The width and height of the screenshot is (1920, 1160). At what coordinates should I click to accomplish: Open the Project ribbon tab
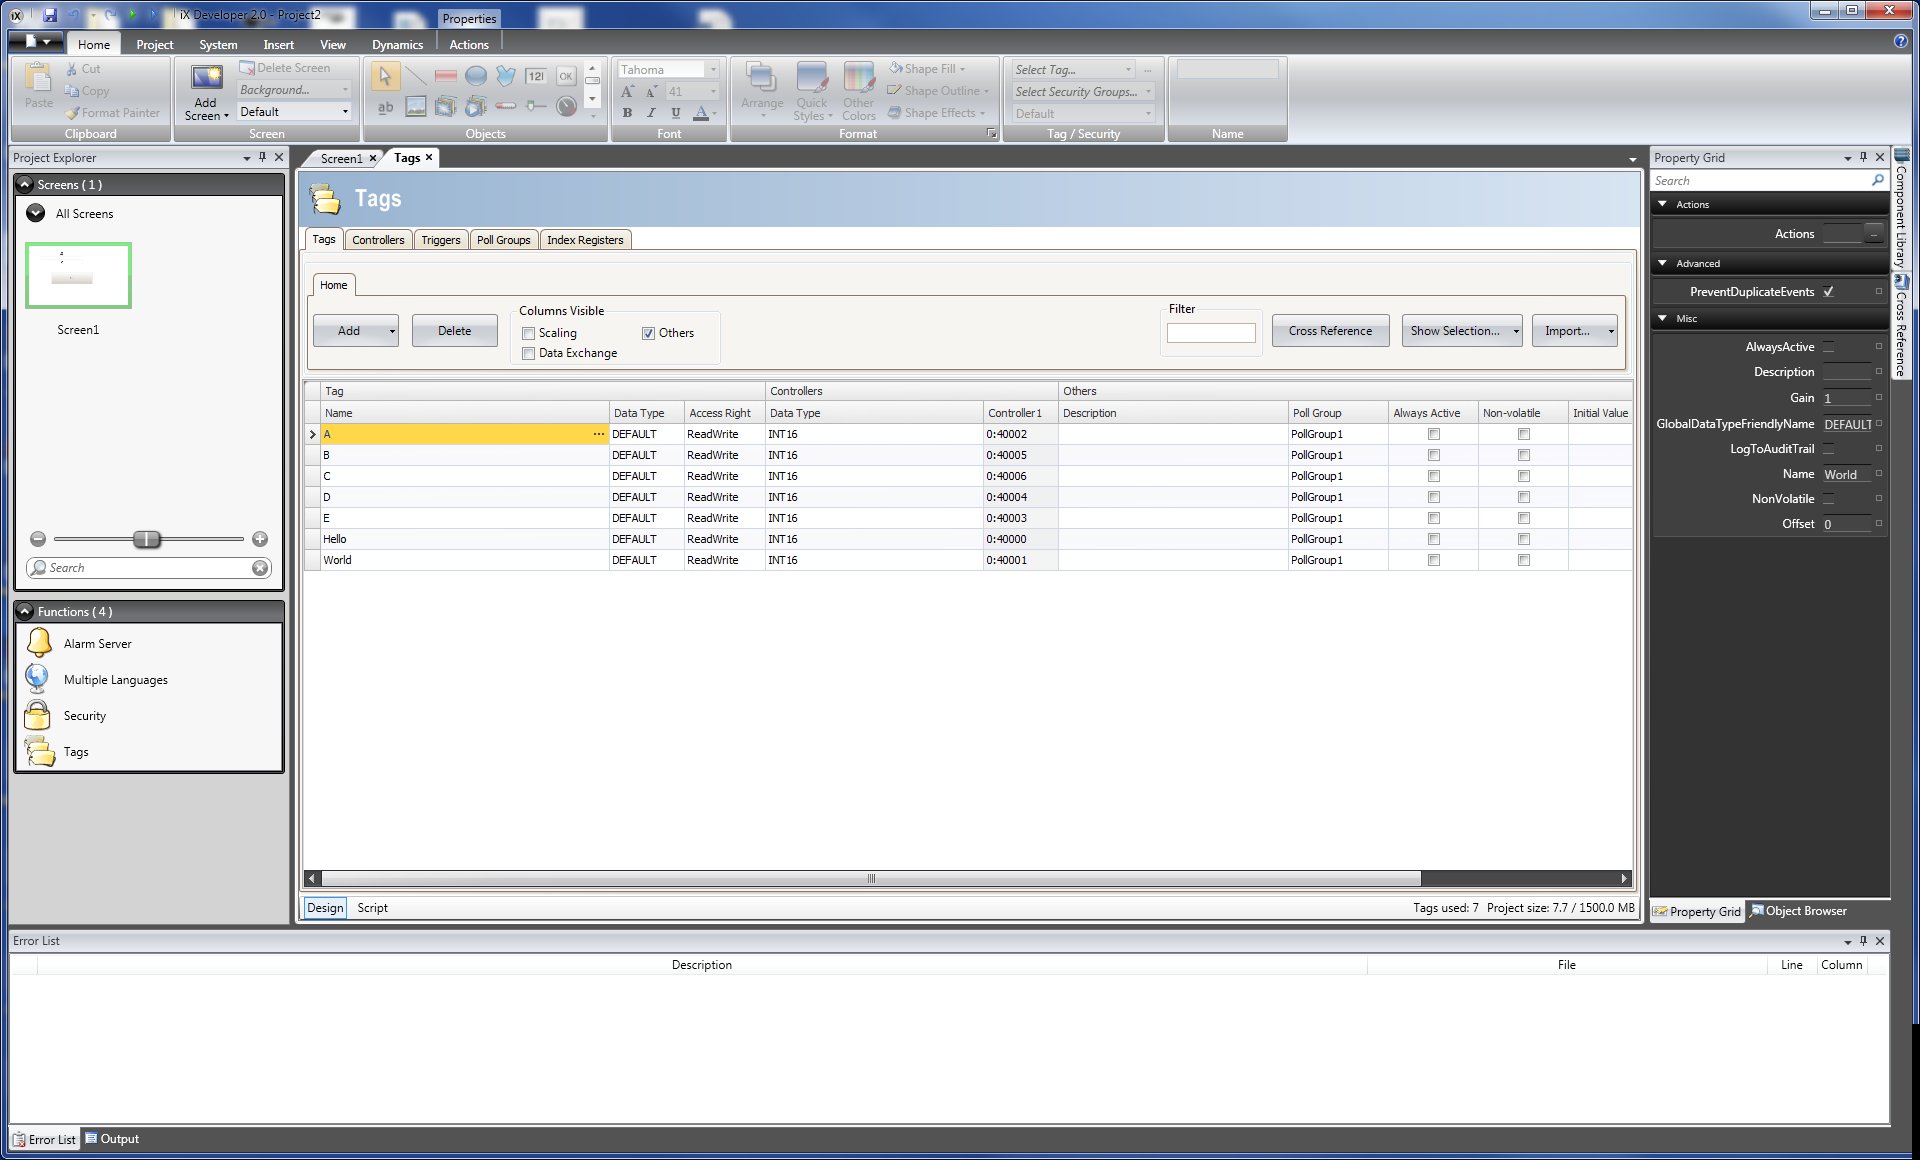click(x=154, y=44)
